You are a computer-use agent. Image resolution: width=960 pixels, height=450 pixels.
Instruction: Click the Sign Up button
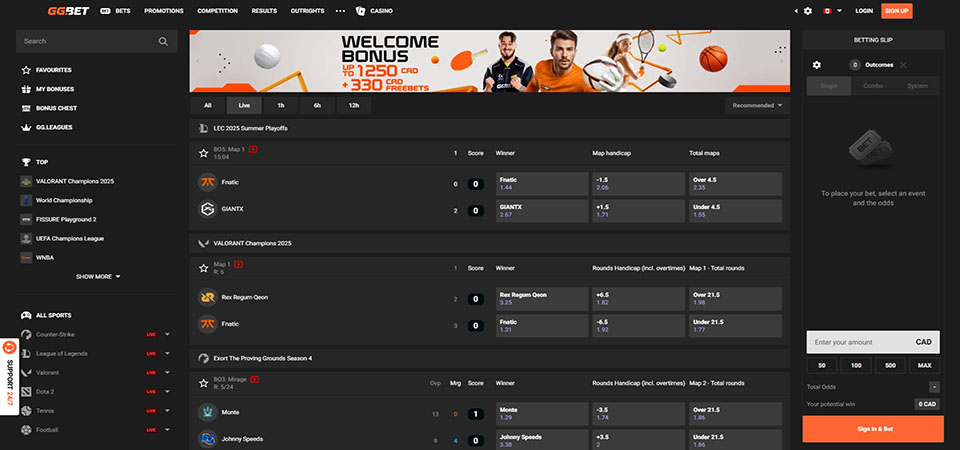[x=896, y=11]
